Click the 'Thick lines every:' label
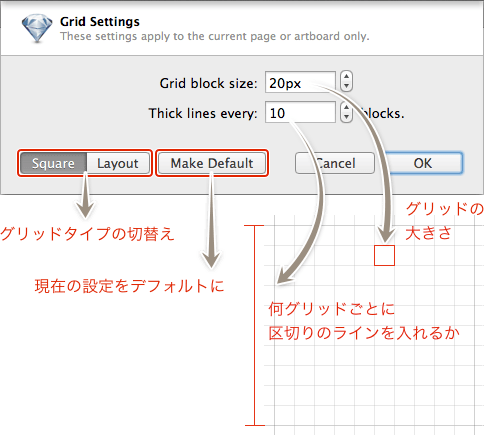Viewport: 484px width, 435px height. (203, 113)
